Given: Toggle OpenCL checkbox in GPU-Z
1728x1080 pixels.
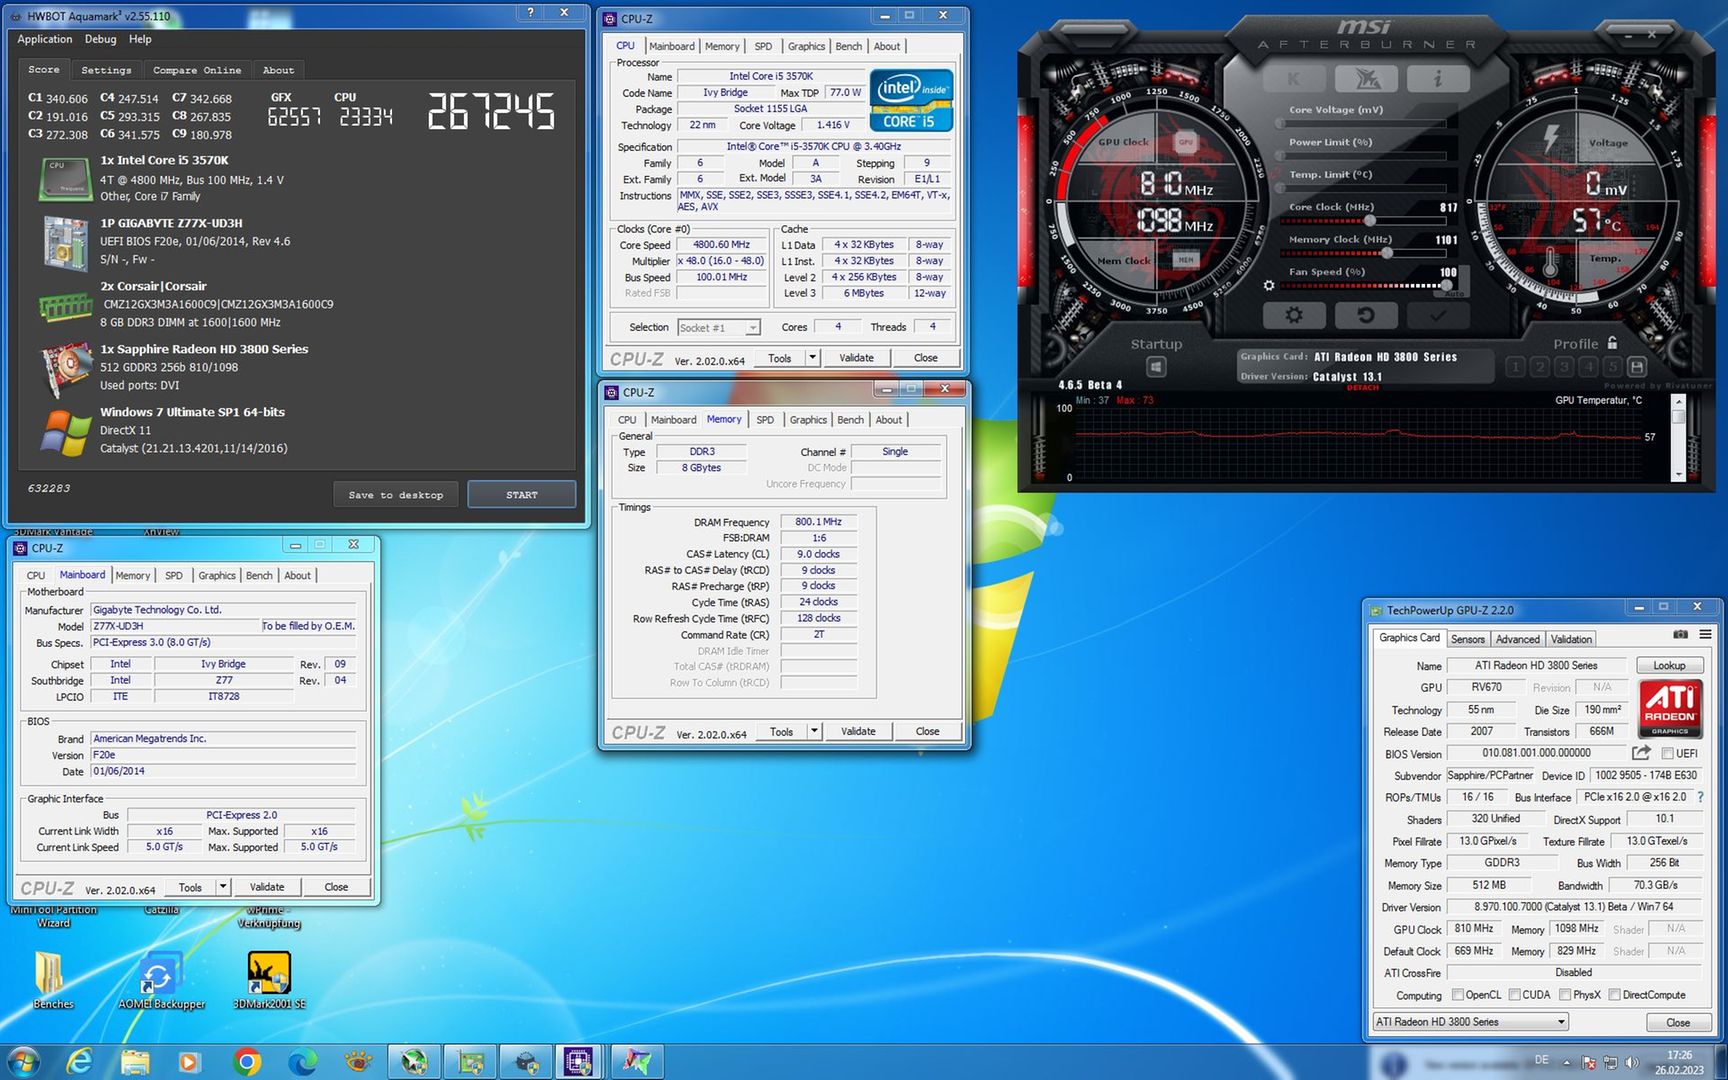Looking at the screenshot, I should coord(1458,994).
